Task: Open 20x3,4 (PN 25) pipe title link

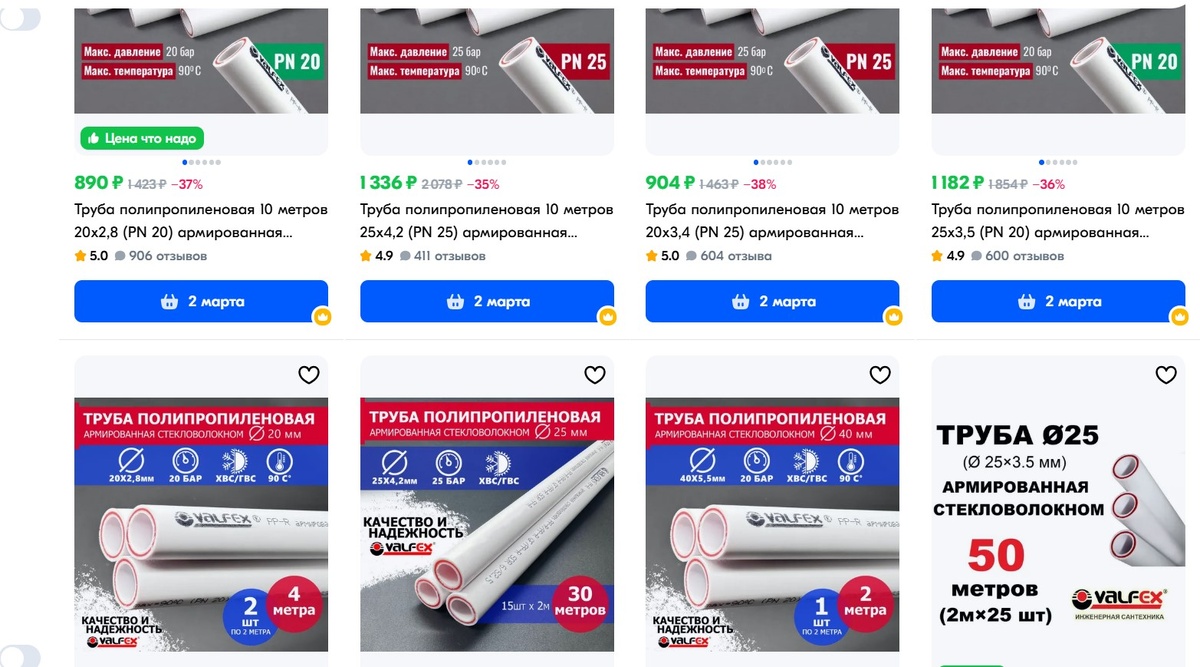Action: 772,221
